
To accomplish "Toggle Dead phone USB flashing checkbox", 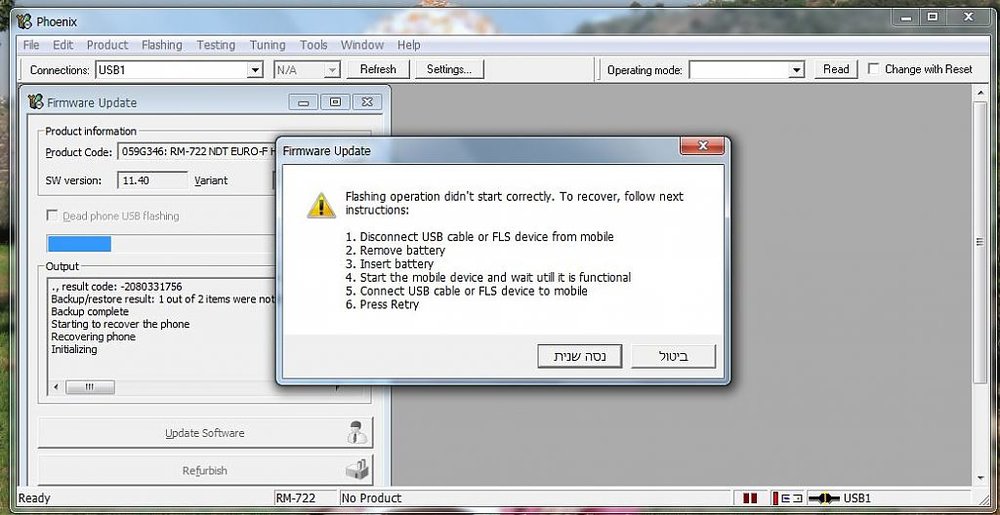I will click(x=52, y=215).
